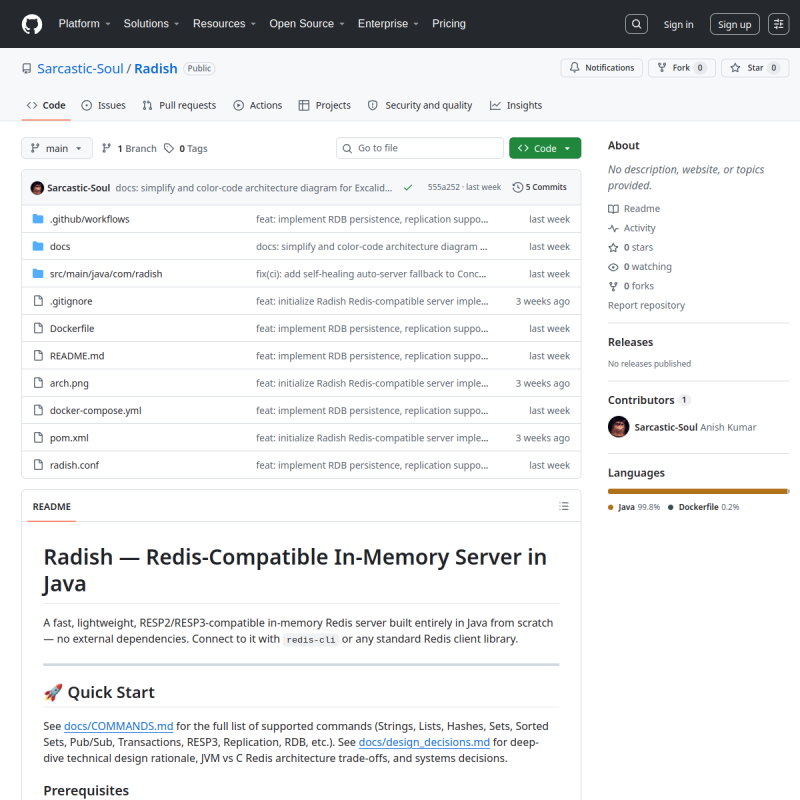The width and height of the screenshot is (800, 800).
Task: Expand the Platform menu in the header
Action: [84, 23]
